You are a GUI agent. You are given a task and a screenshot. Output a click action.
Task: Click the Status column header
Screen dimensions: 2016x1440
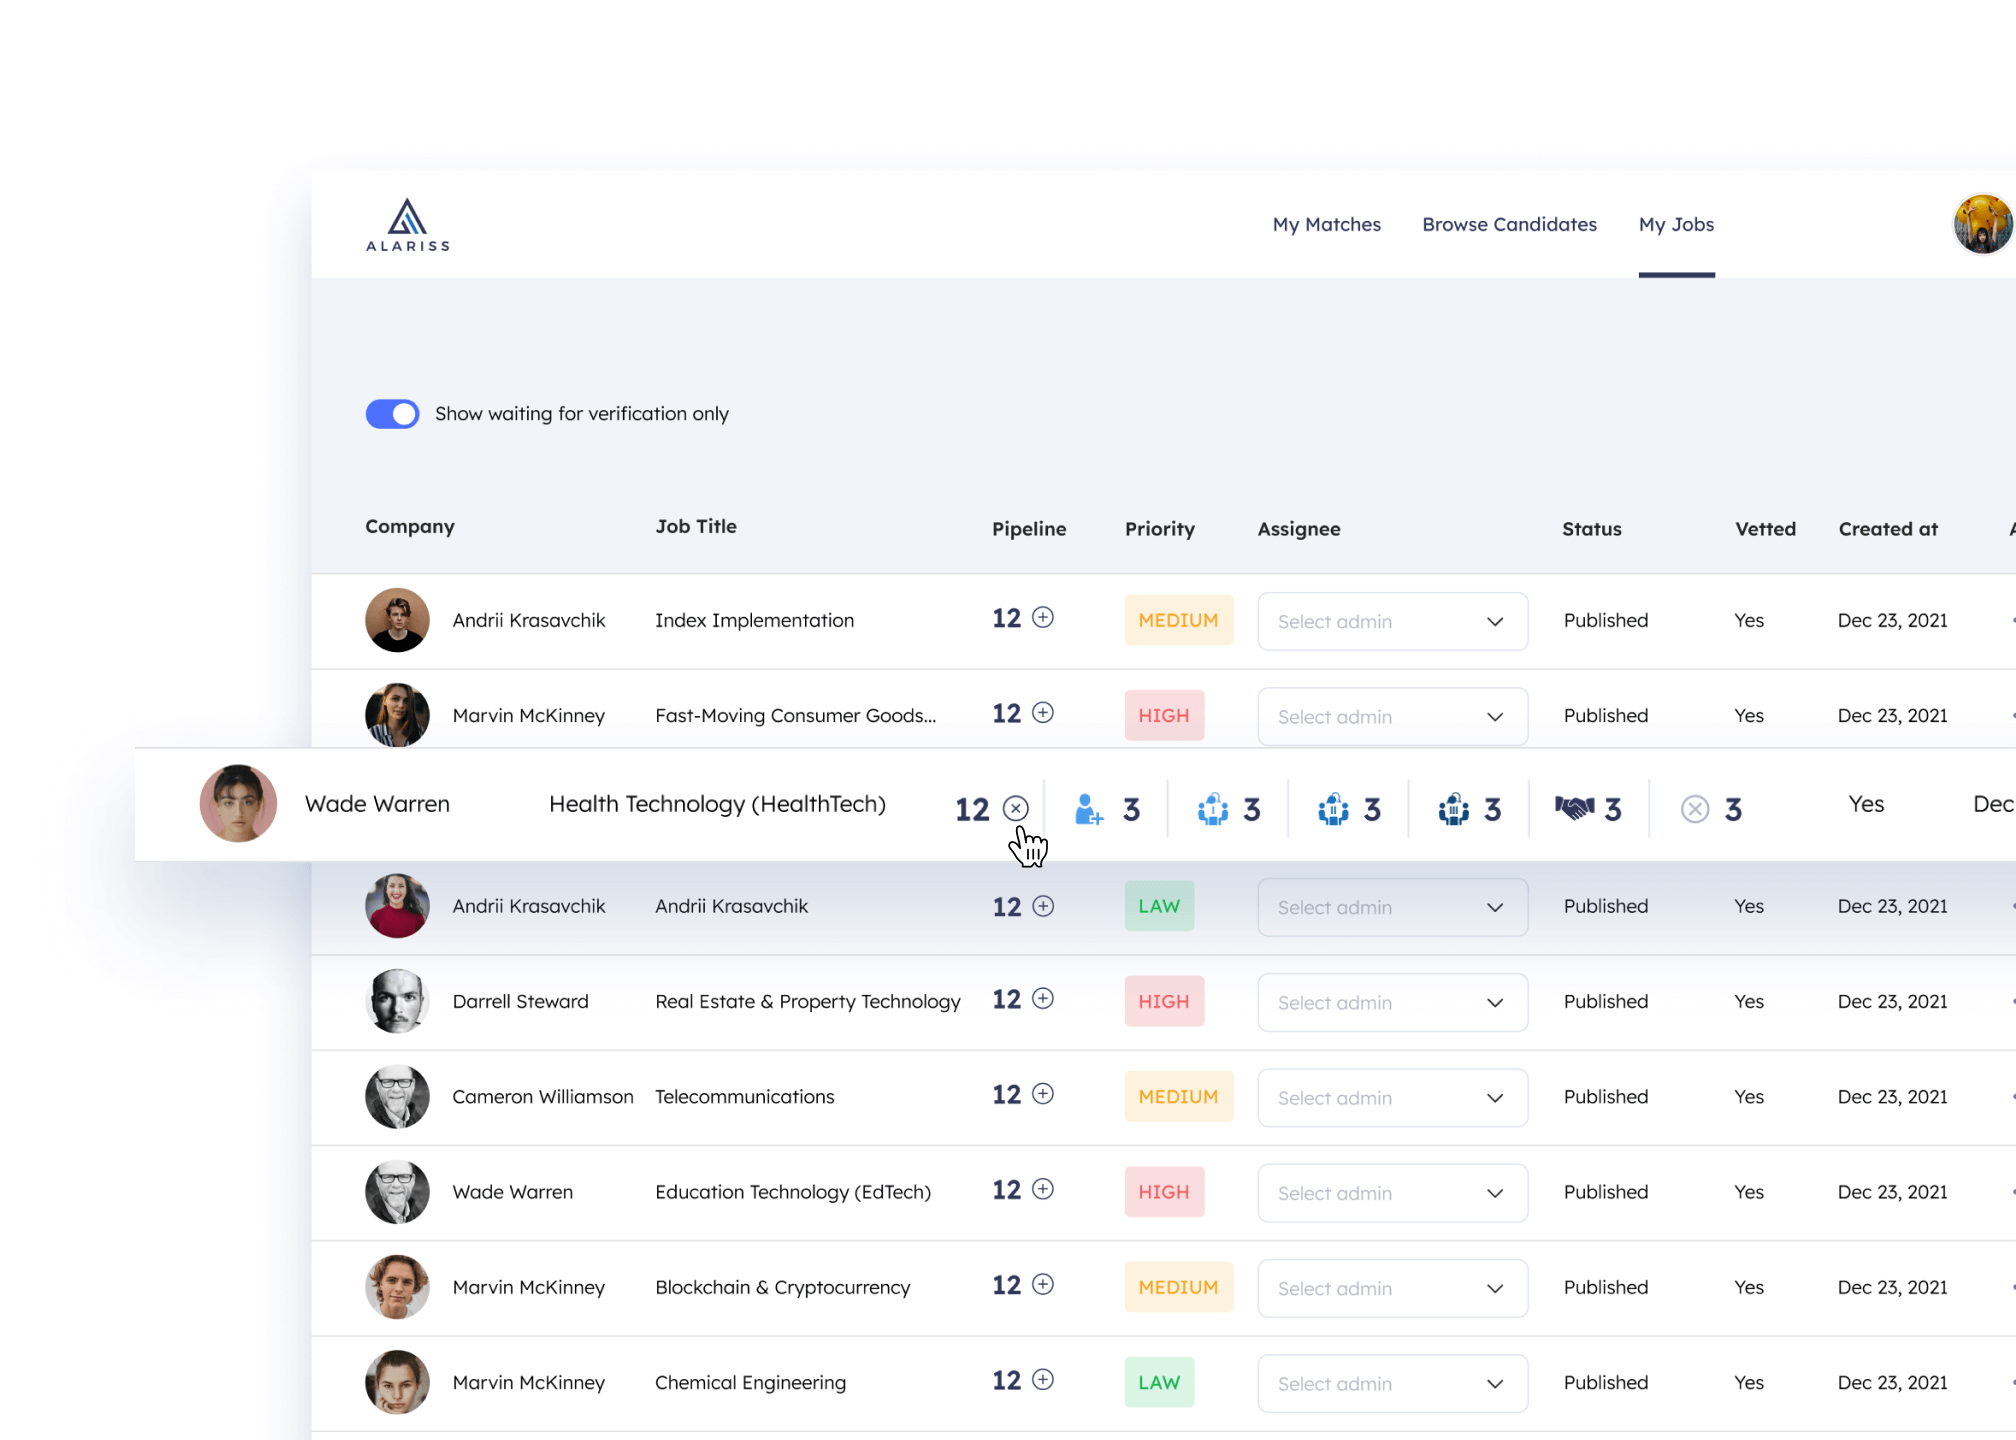(1592, 529)
